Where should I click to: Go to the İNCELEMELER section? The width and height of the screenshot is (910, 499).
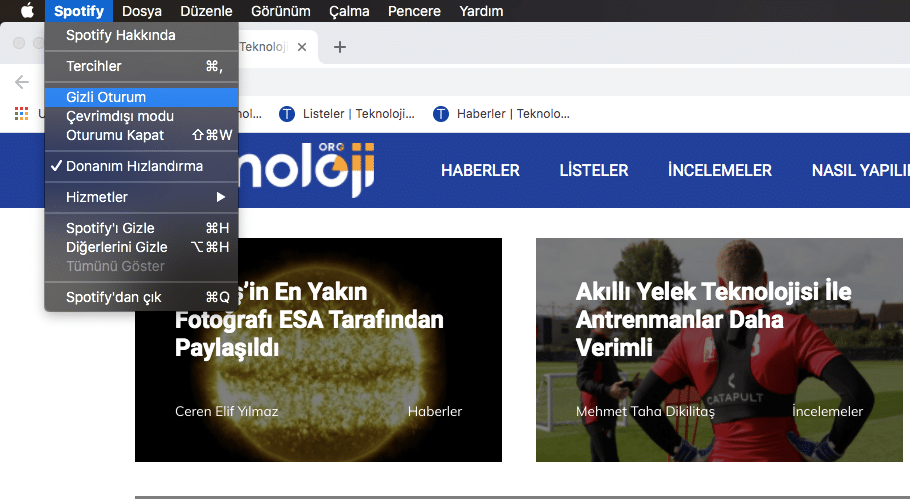coord(720,170)
